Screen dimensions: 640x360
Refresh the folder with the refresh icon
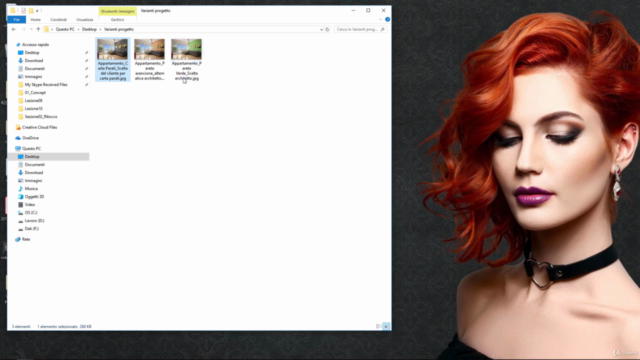tap(327, 29)
